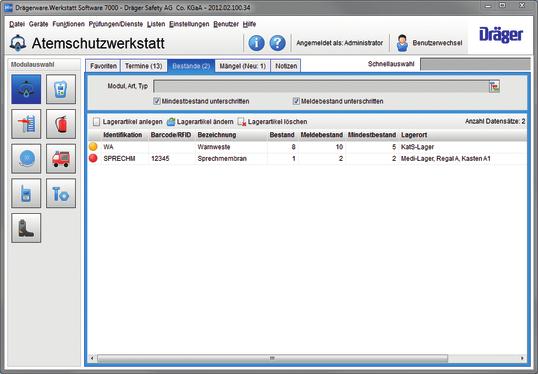Click the Atemschutzwerkstatt mask logo icon
This screenshot has width=538, height=374.
click(18, 43)
